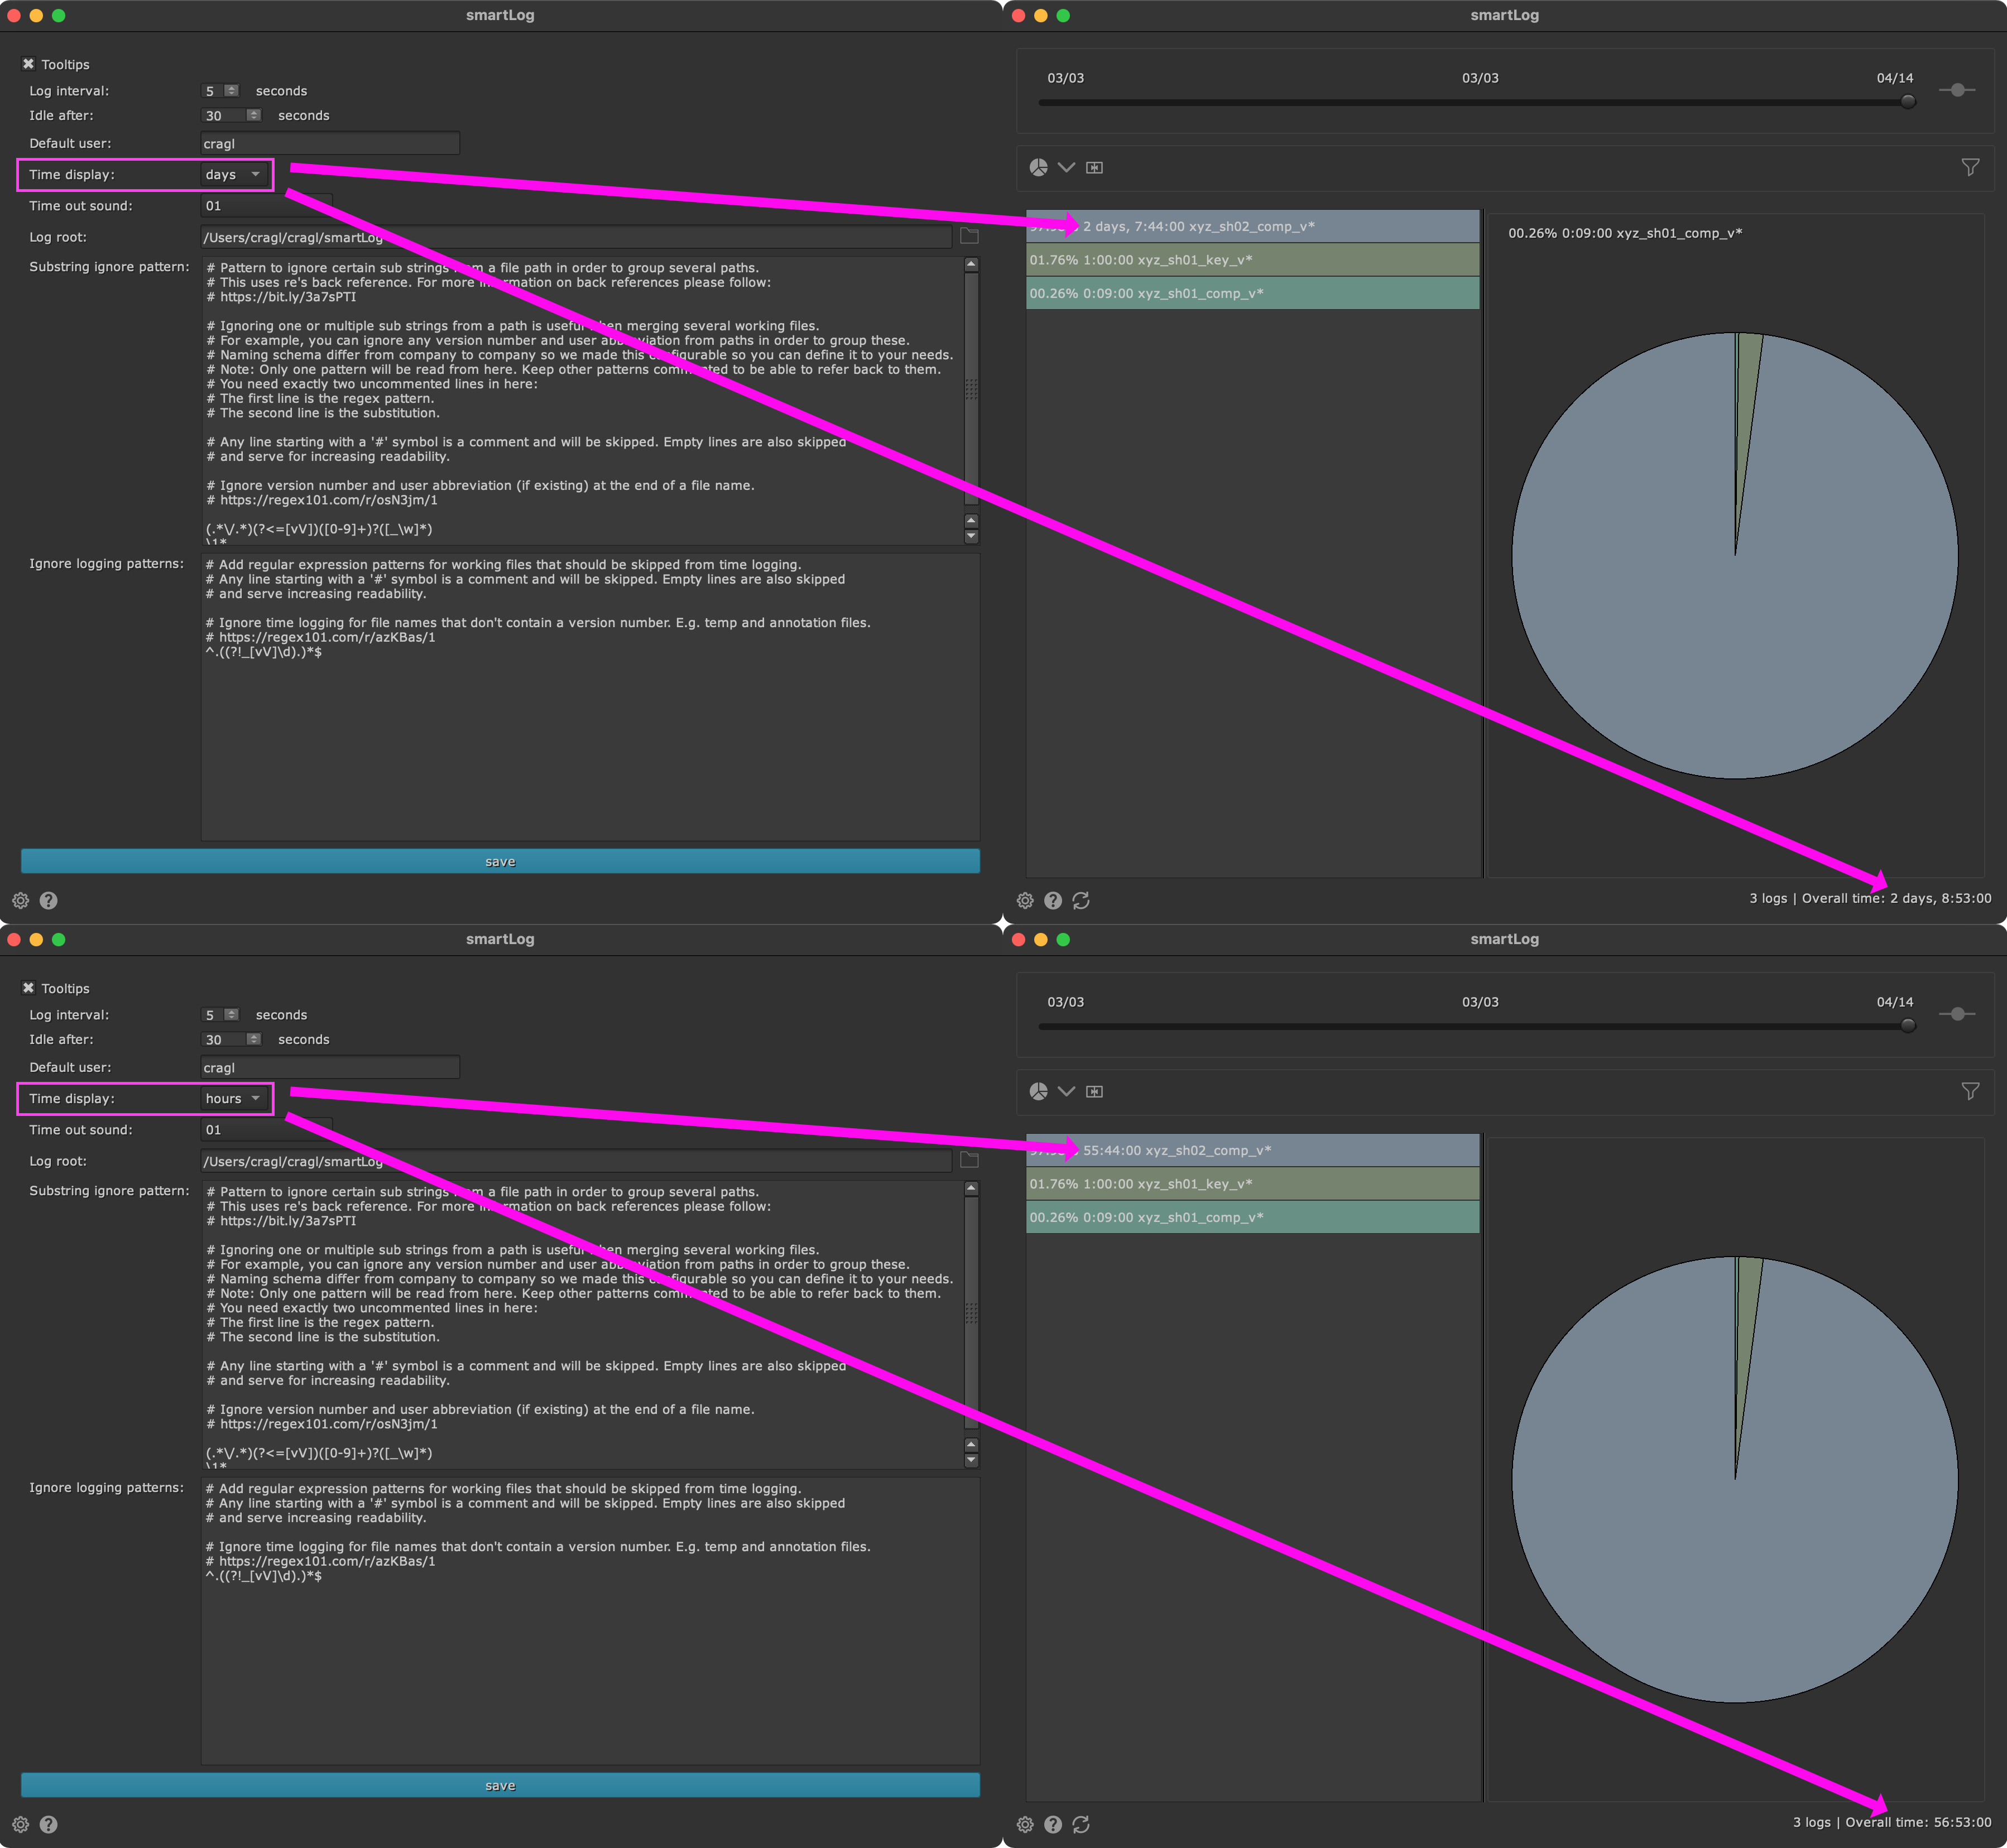
Task: Click Log interval stepper in days settings window
Action: (231, 90)
